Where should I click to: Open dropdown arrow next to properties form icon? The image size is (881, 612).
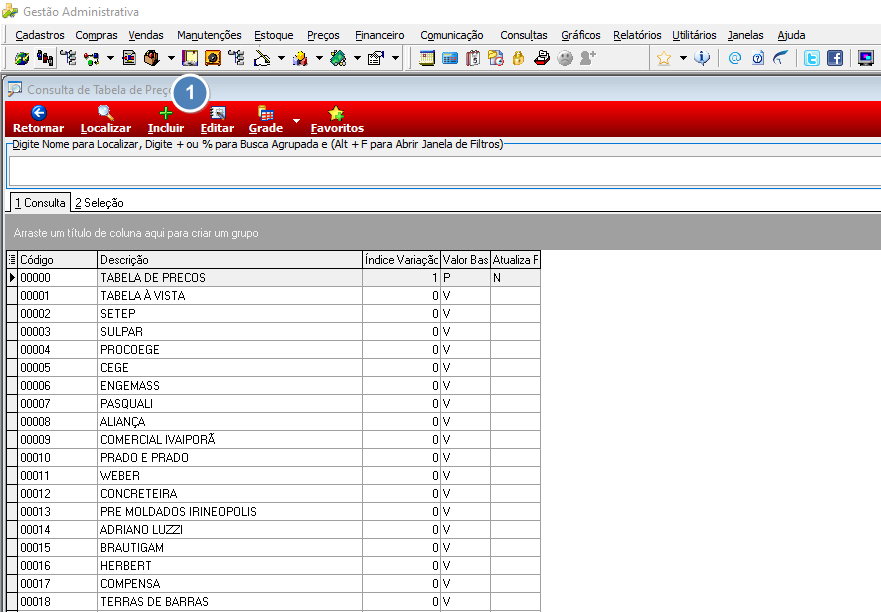pyautogui.click(x=395, y=58)
